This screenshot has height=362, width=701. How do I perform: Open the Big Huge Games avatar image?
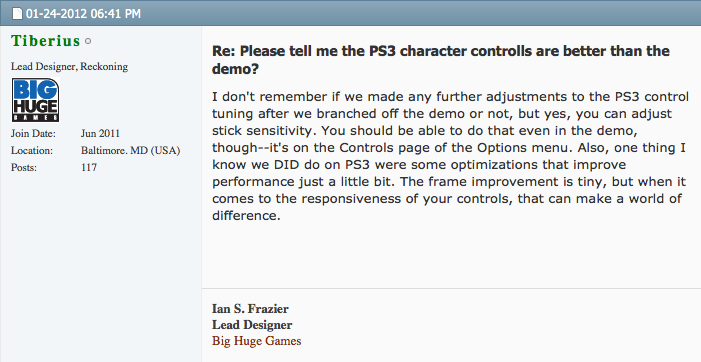point(35,100)
